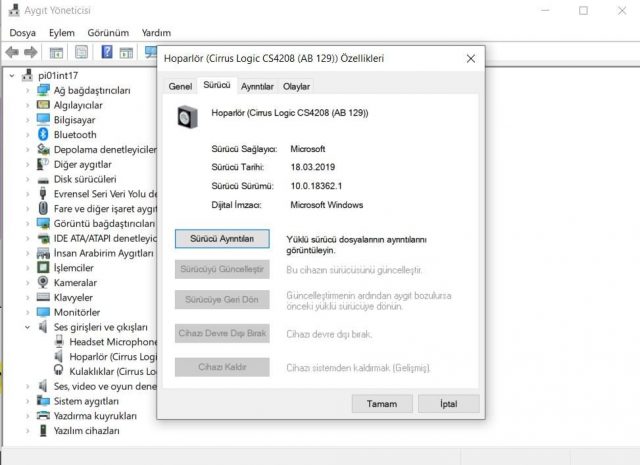The image size is (640, 465).
Task: Select İnsan Arabirim Aygıtları tree item
Action: click(104, 253)
